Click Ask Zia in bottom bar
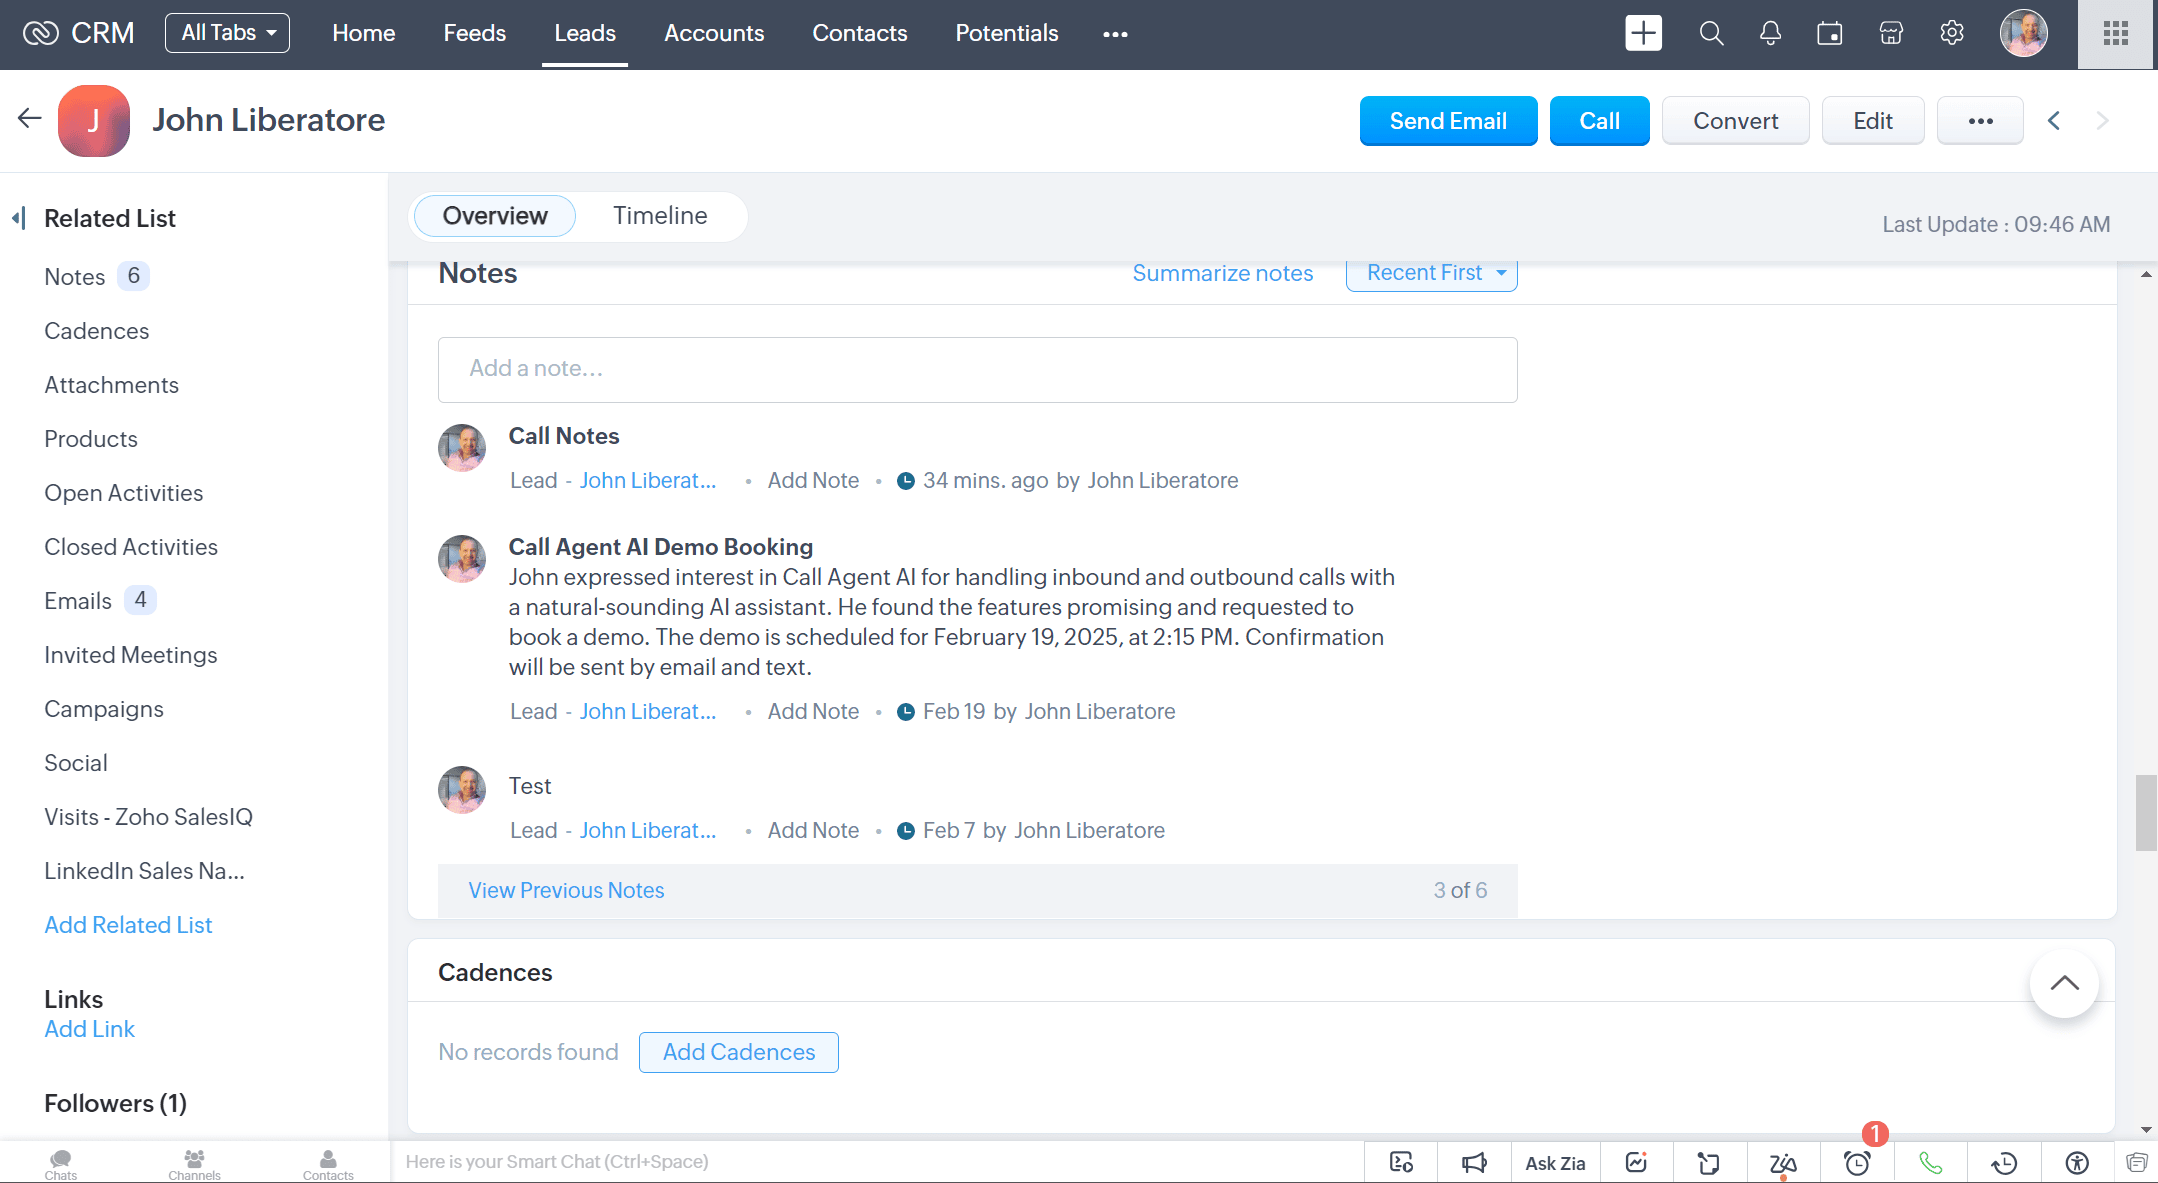 [1555, 1162]
